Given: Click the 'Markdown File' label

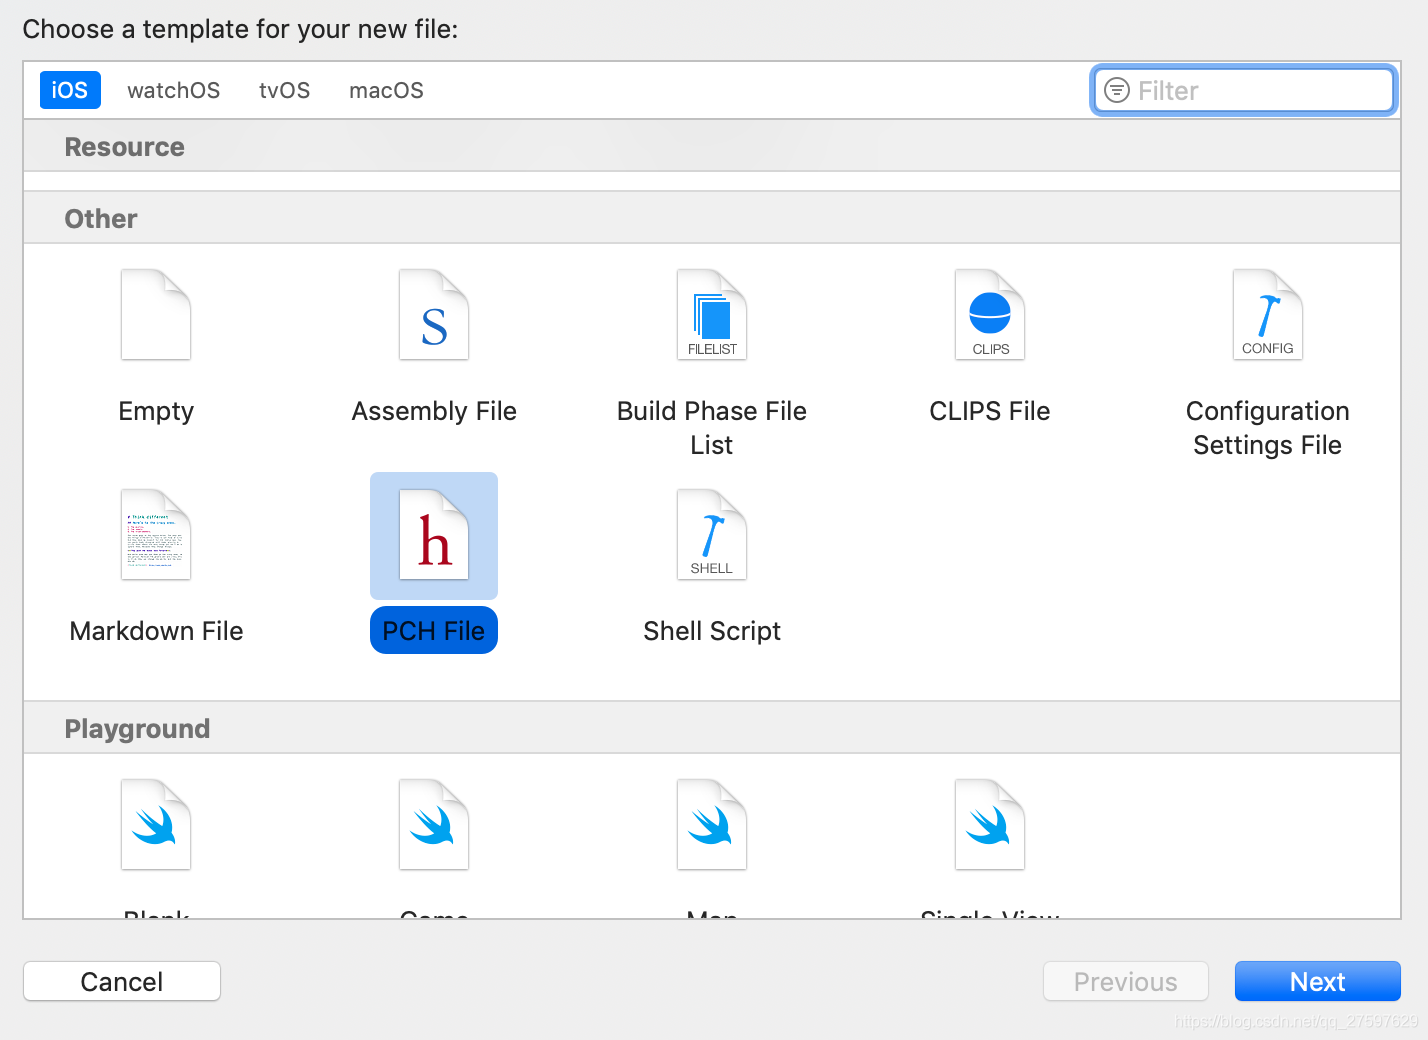Looking at the screenshot, I should [x=156, y=631].
